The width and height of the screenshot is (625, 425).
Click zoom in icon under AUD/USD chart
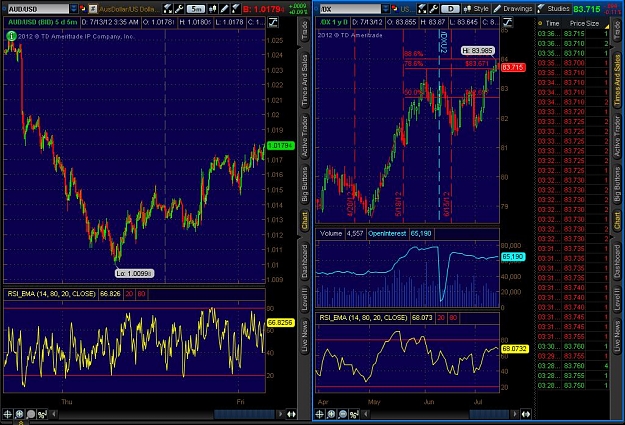click(x=19, y=415)
